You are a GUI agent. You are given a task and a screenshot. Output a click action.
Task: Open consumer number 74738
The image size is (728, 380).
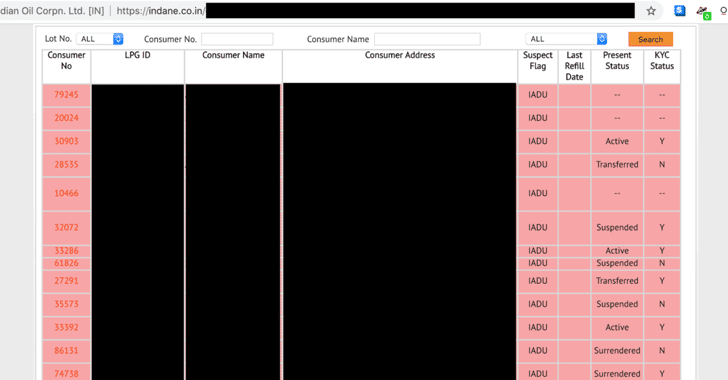66,373
